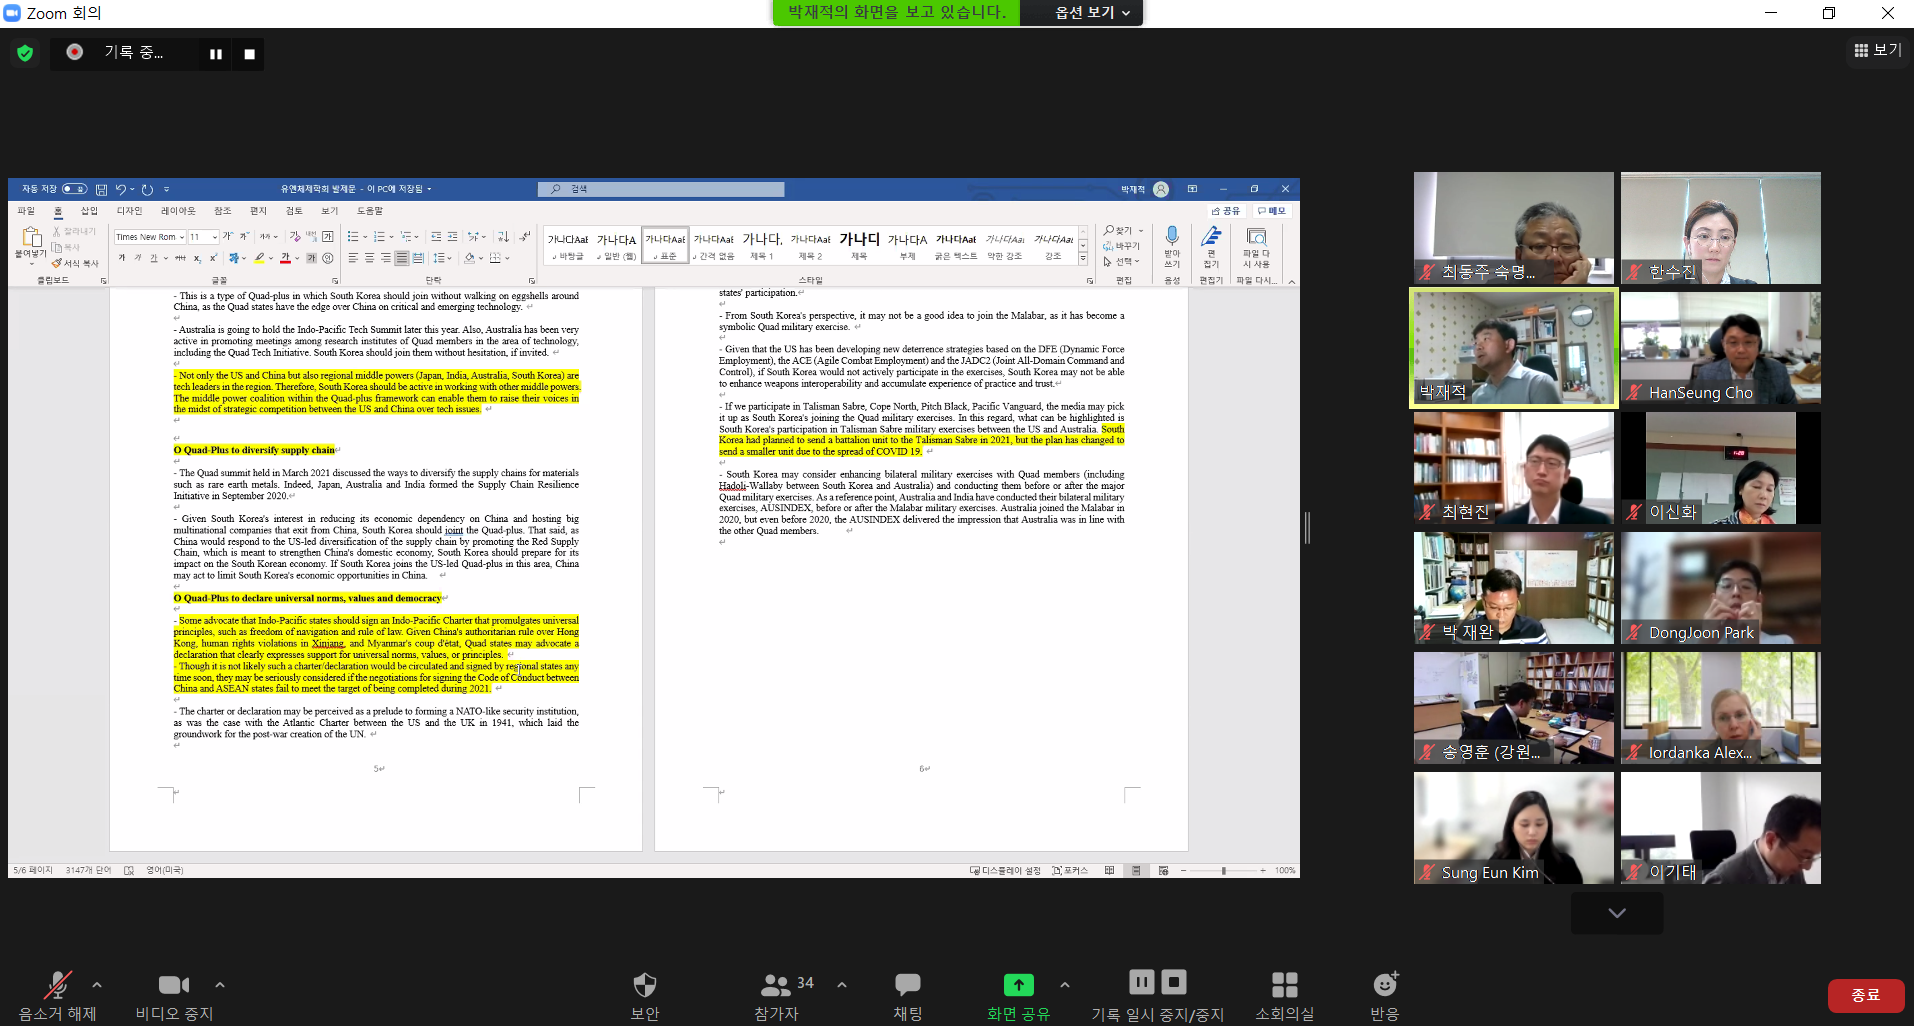Viewport: 1914px width, 1026px height.
Task: Toggle 기록 일시 중지/중지 recording control
Action: (x=1157, y=993)
